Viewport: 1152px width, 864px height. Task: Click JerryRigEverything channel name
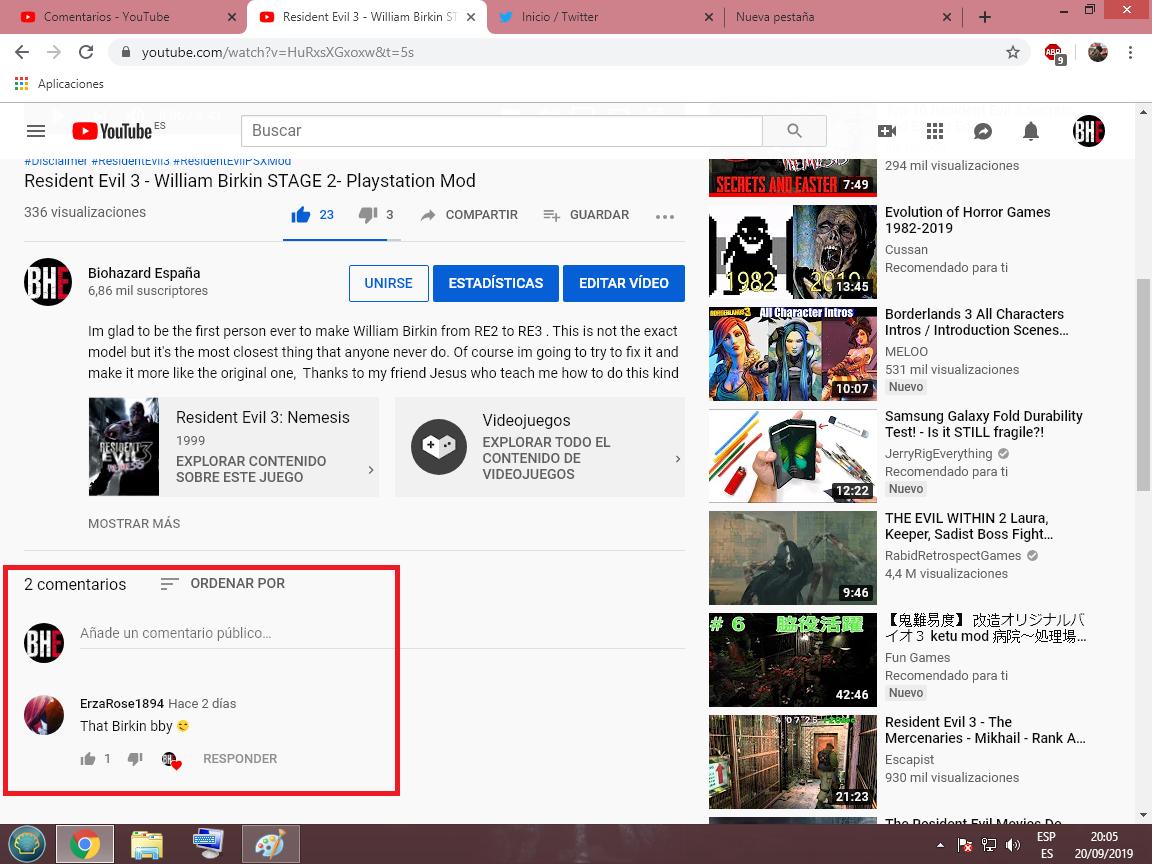tap(938, 454)
